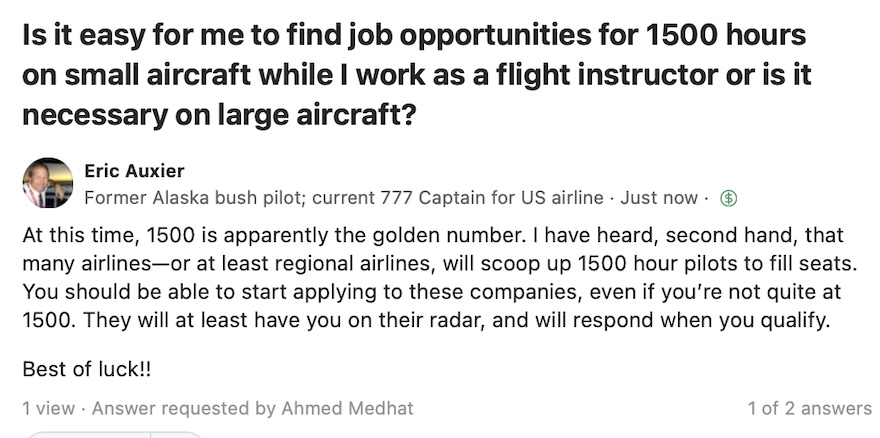Click 'necessary on large aircraft?' in the title
The width and height of the screenshot is (880, 438).
[219, 115]
